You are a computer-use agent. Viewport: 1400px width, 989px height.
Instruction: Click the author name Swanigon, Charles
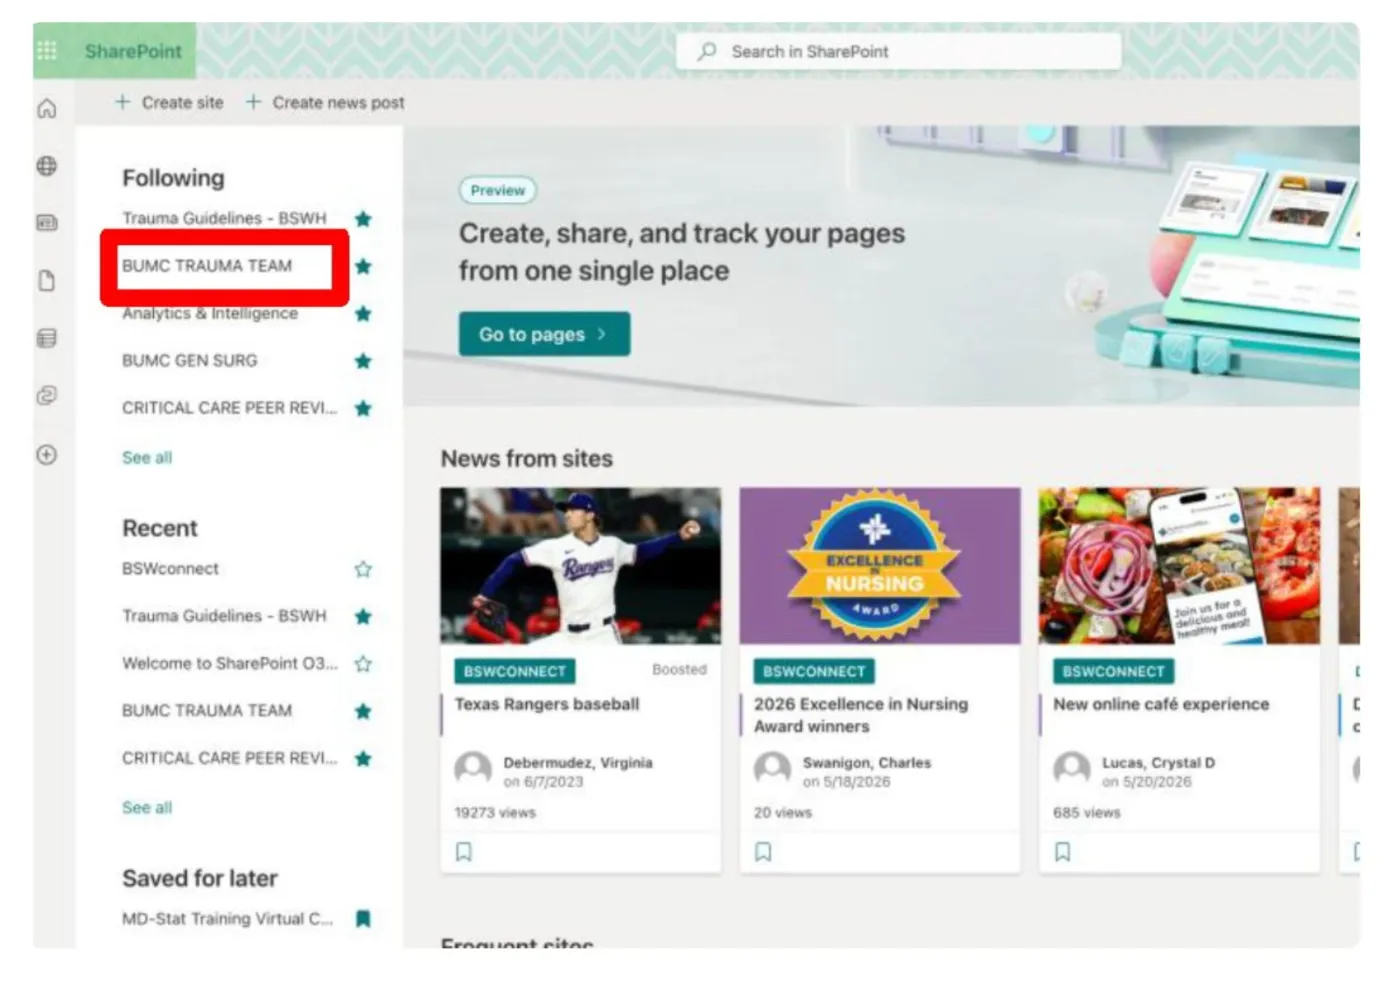(866, 762)
